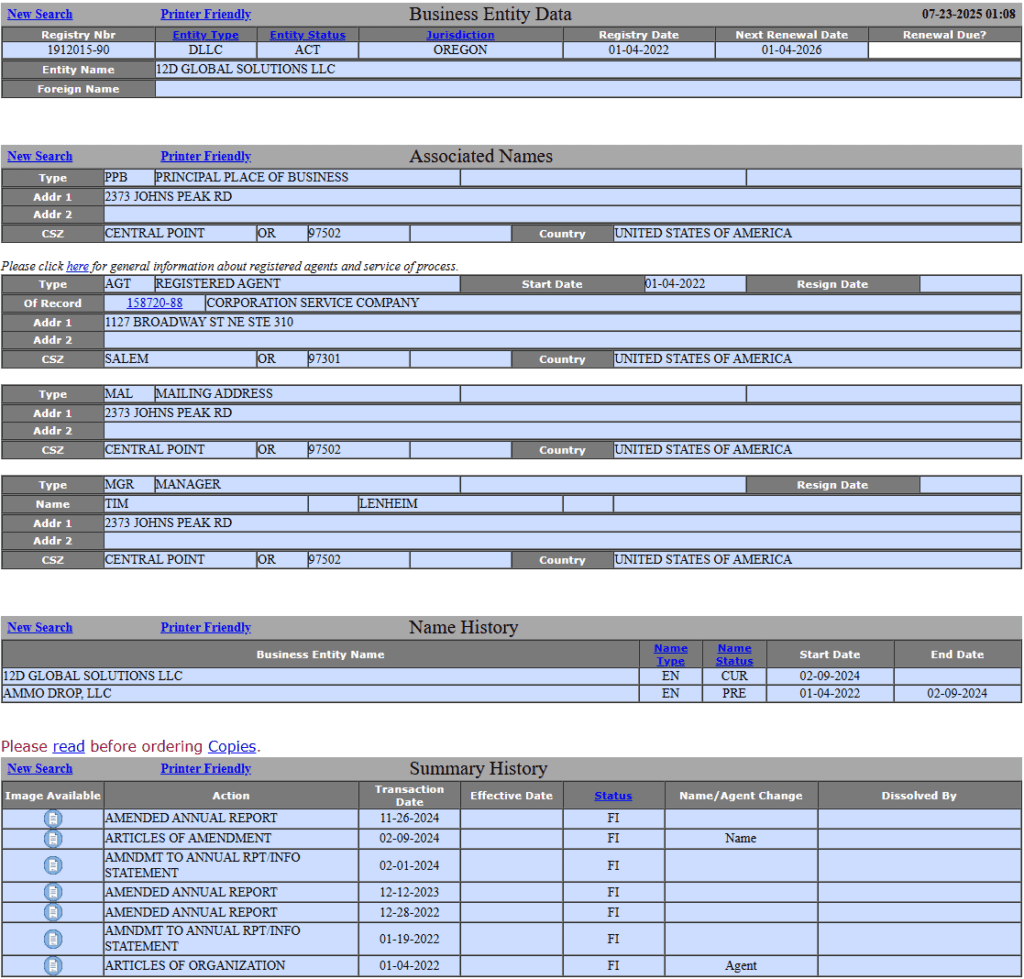Open the 12-28-2022 Amended Annual Report image
Screen dimensions: 1024x979
52,911
